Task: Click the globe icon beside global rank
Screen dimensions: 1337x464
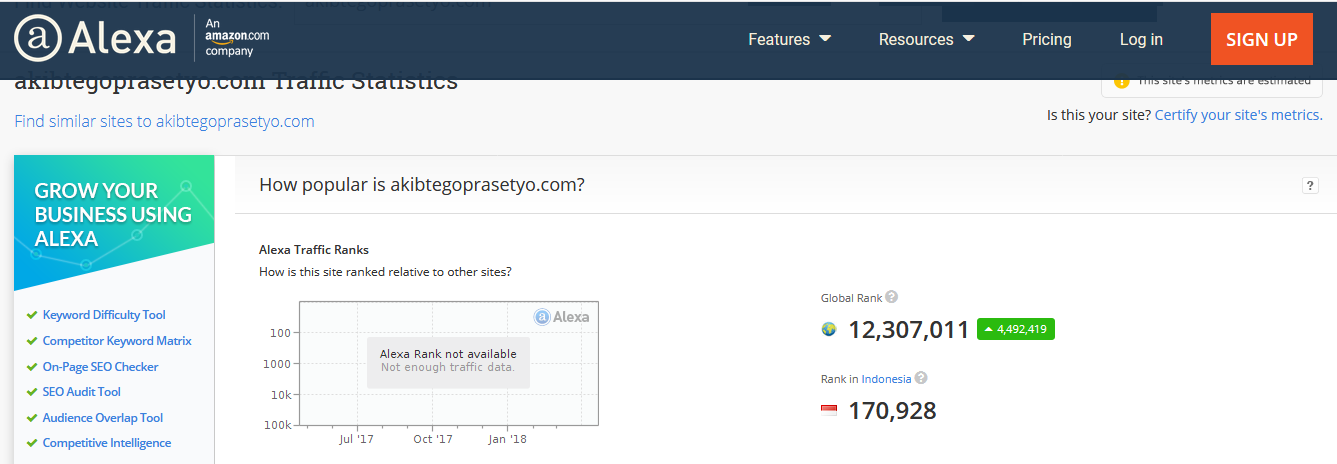Action: click(x=828, y=329)
